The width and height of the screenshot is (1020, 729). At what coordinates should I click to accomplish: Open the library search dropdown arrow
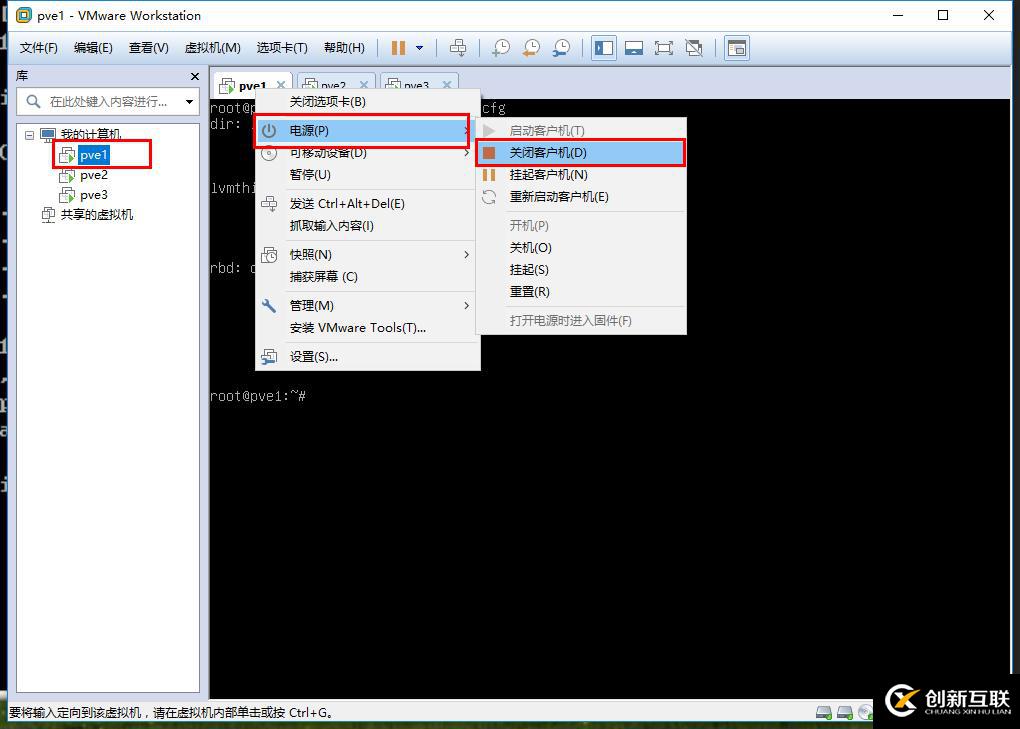[191, 101]
